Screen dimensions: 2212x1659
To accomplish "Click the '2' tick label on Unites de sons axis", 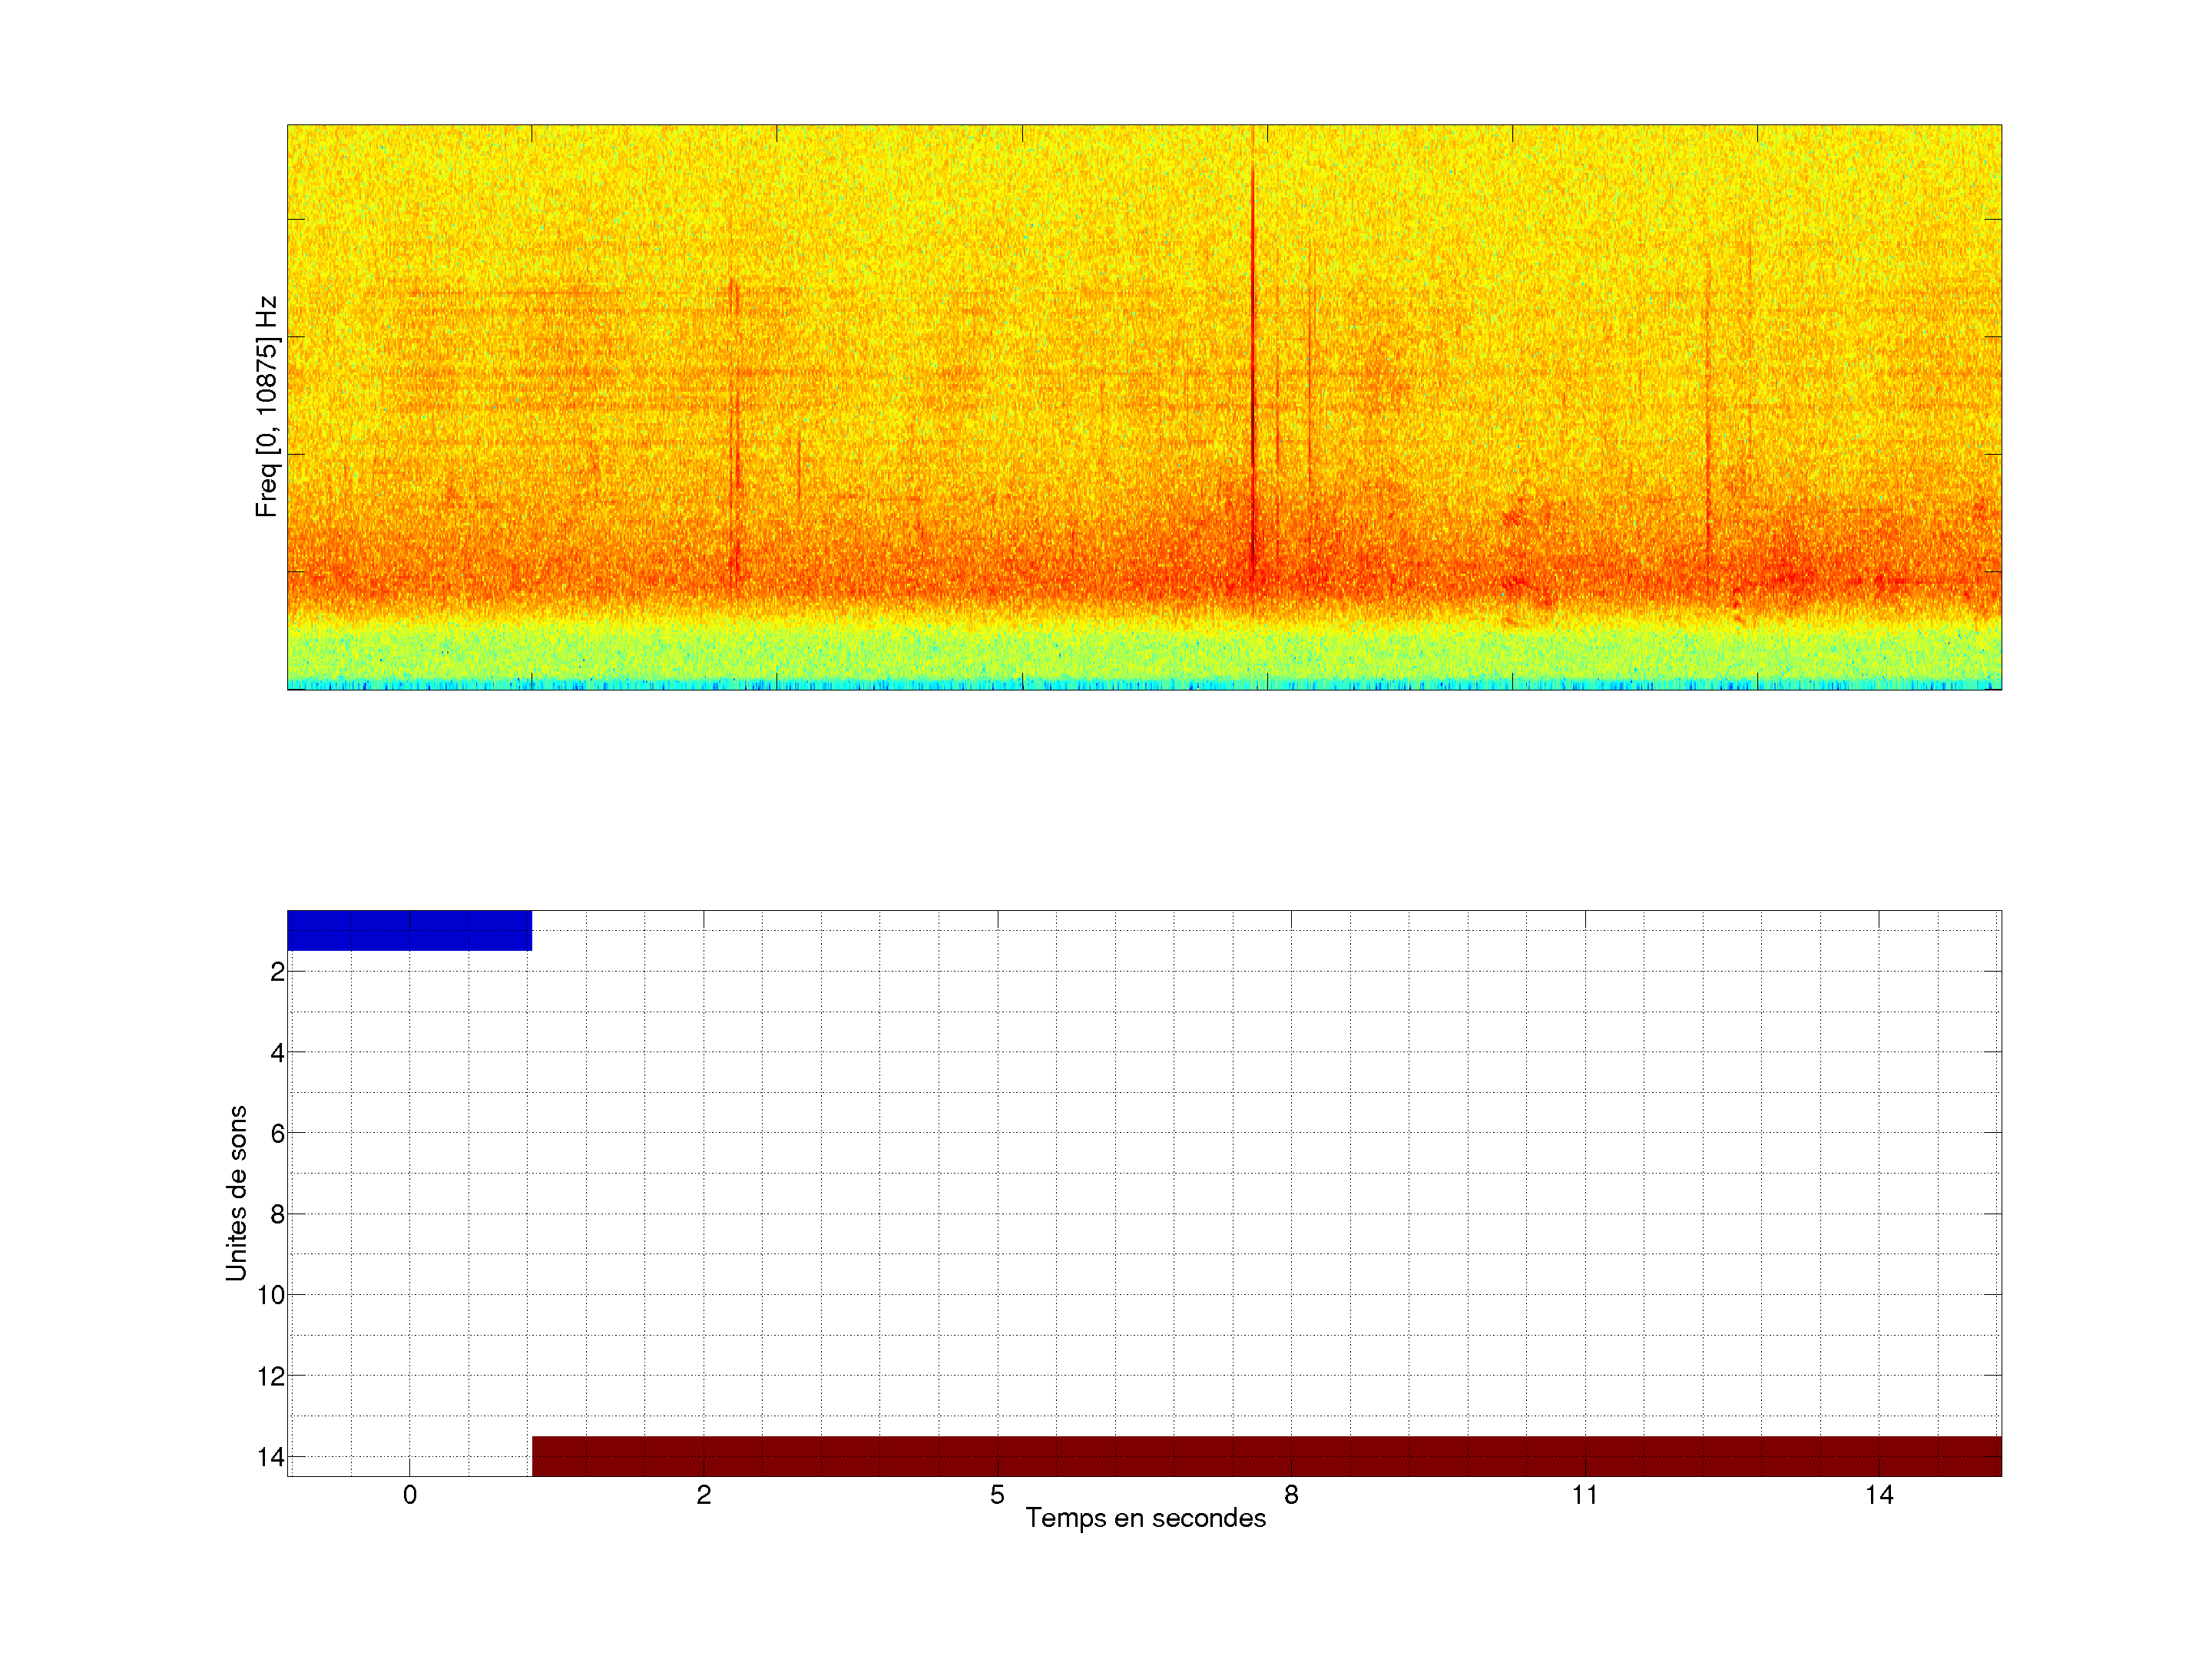I will [x=277, y=971].
